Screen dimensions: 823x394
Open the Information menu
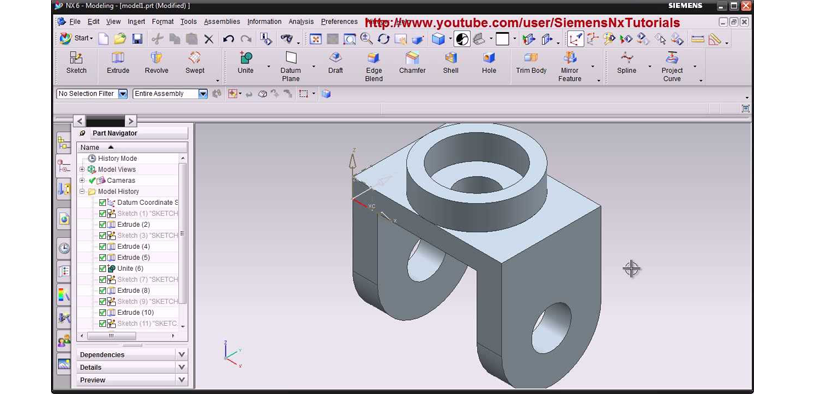pyautogui.click(x=265, y=22)
